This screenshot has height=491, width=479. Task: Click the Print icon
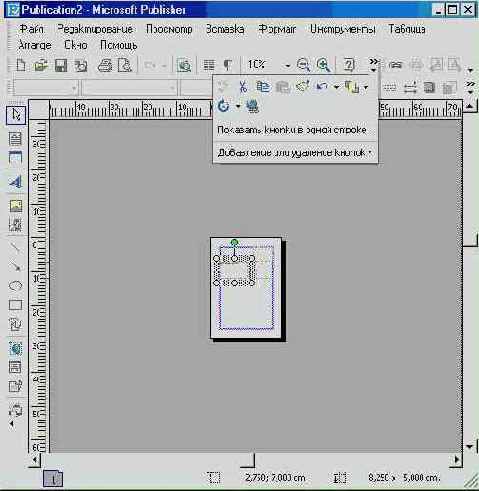105,65
